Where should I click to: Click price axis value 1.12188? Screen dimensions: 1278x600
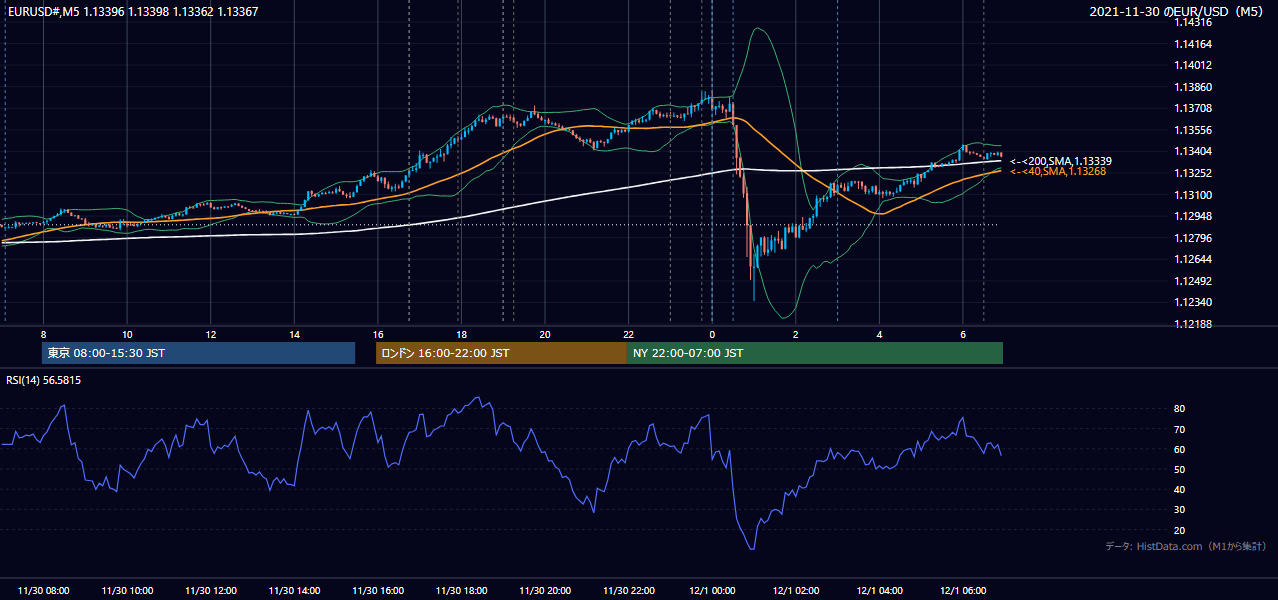[1193, 324]
